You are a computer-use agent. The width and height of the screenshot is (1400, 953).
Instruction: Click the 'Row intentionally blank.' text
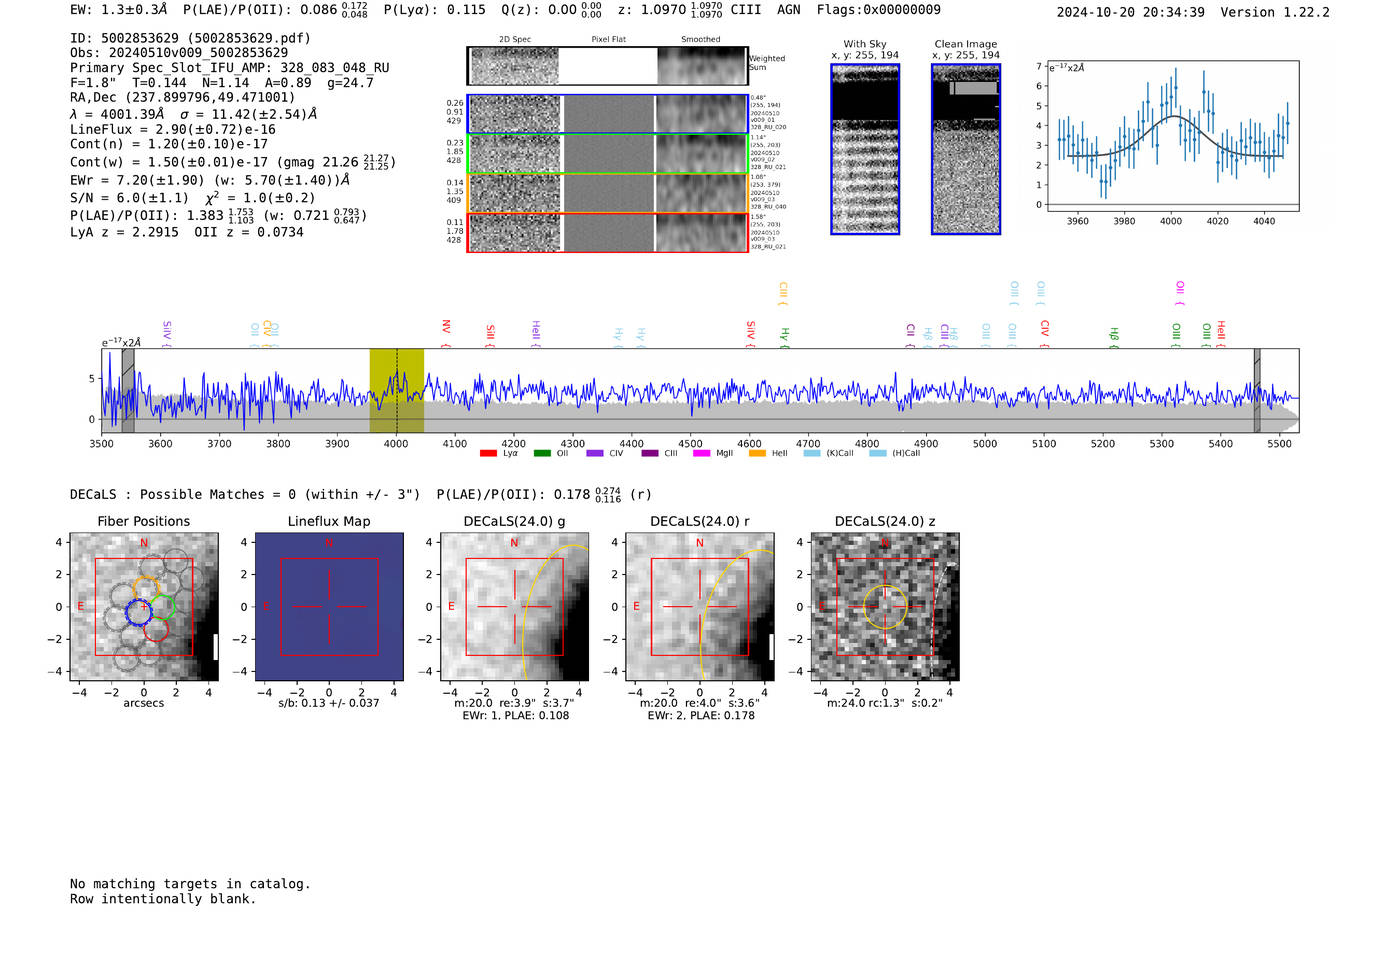[163, 899]
